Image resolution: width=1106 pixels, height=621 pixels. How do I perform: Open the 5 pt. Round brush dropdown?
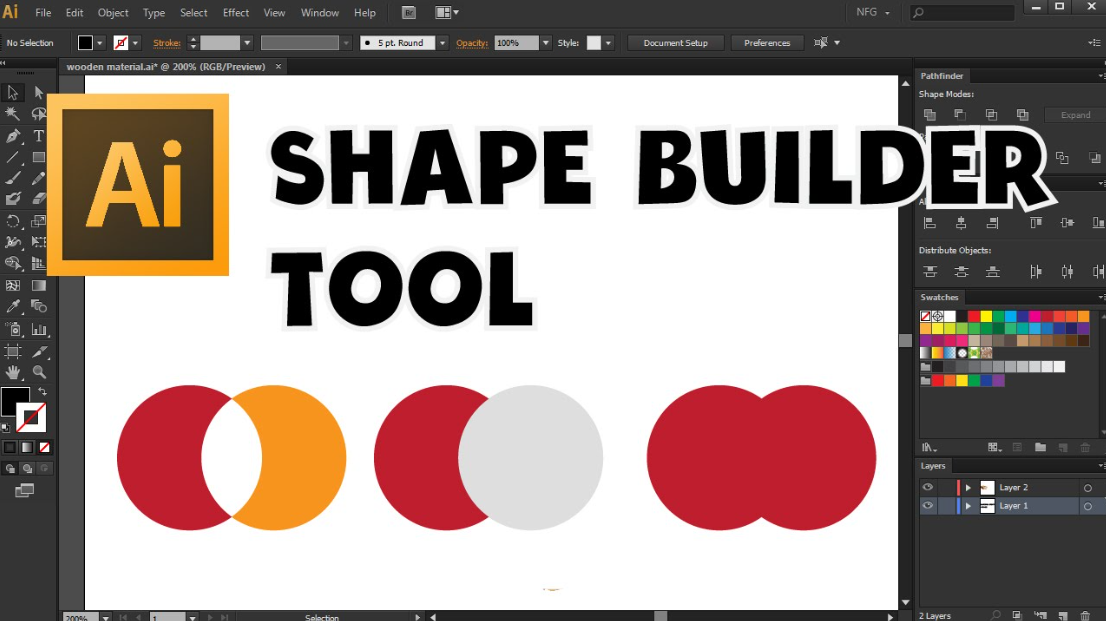[x=442, y=43]
